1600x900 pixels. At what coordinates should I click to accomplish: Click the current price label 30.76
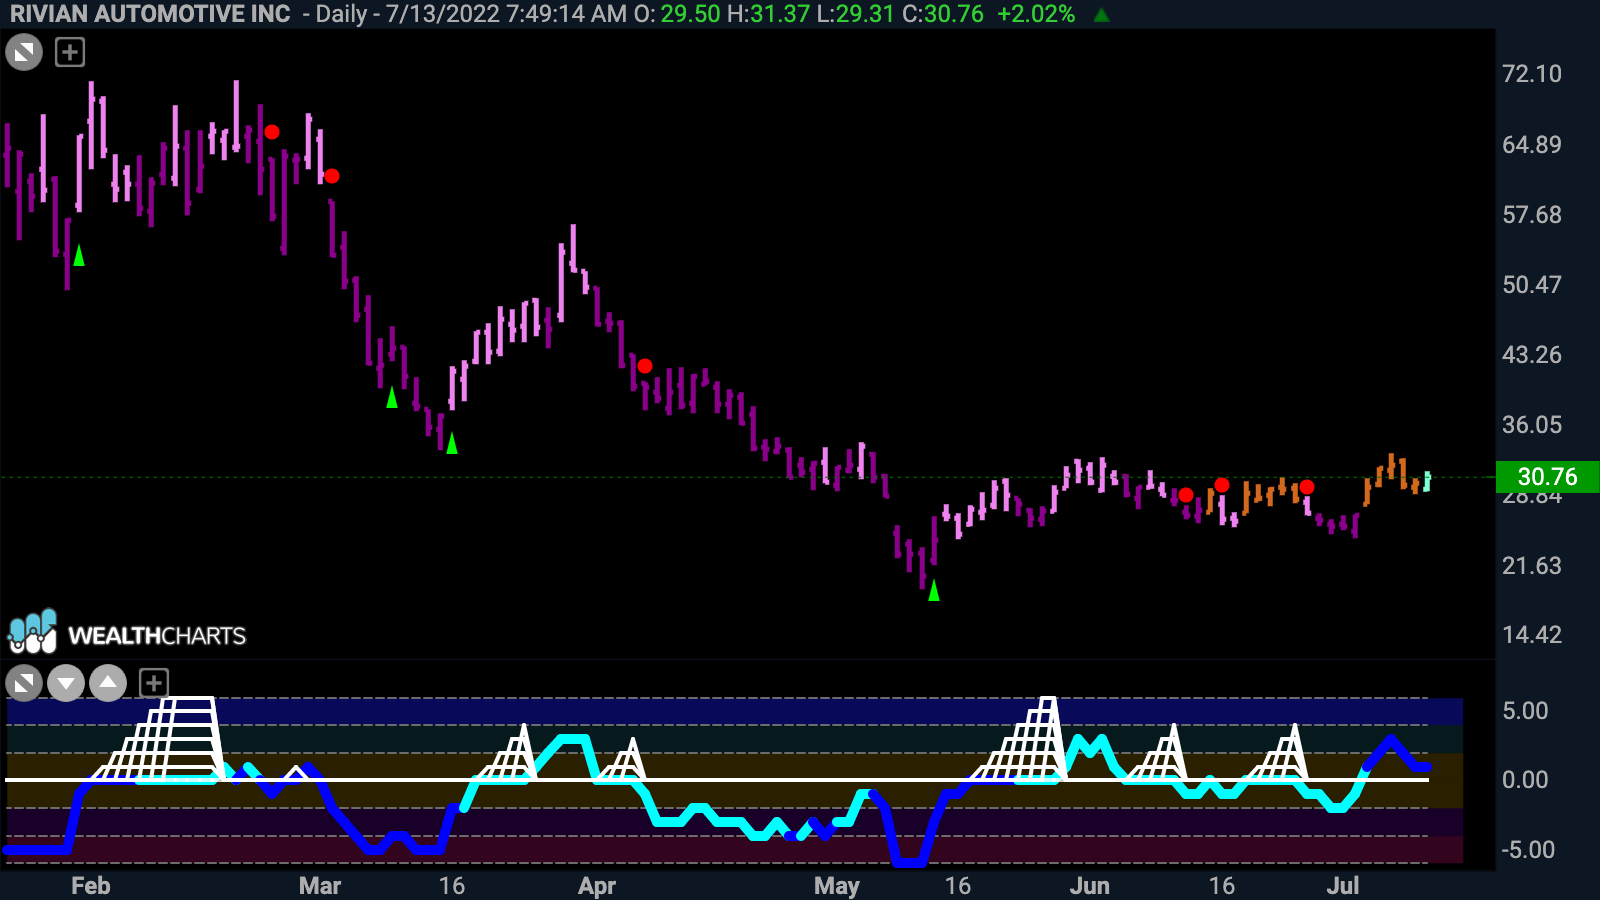coord(1547,477)
